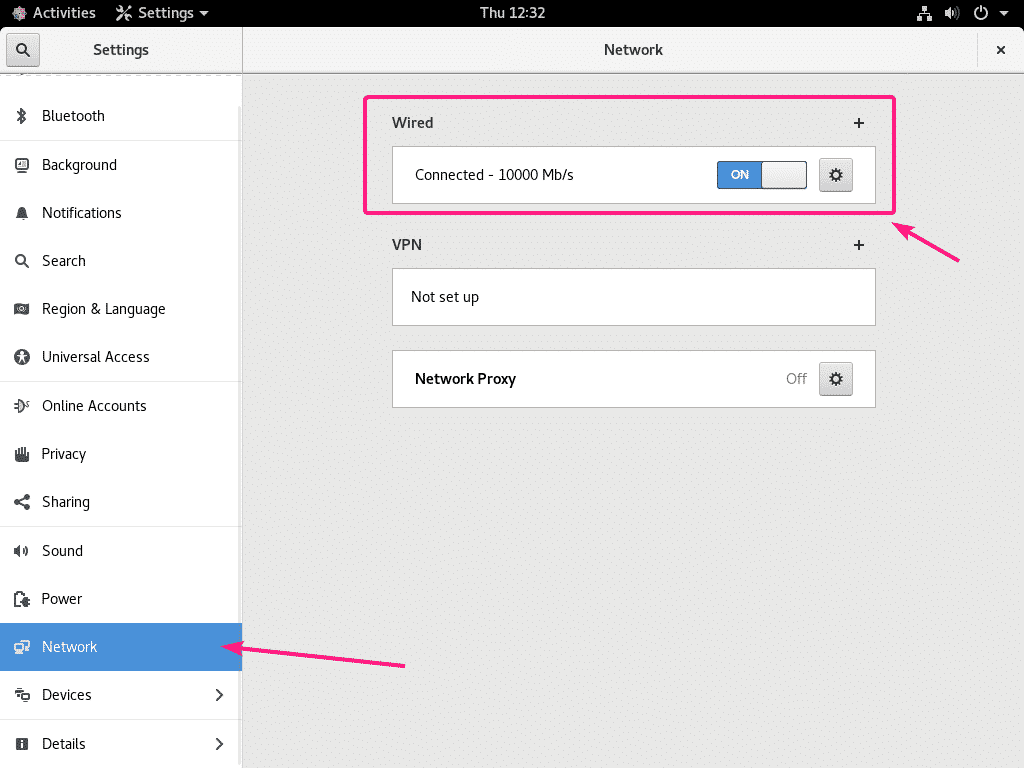Open the Settings menu in top bar

tap(161, 13)
